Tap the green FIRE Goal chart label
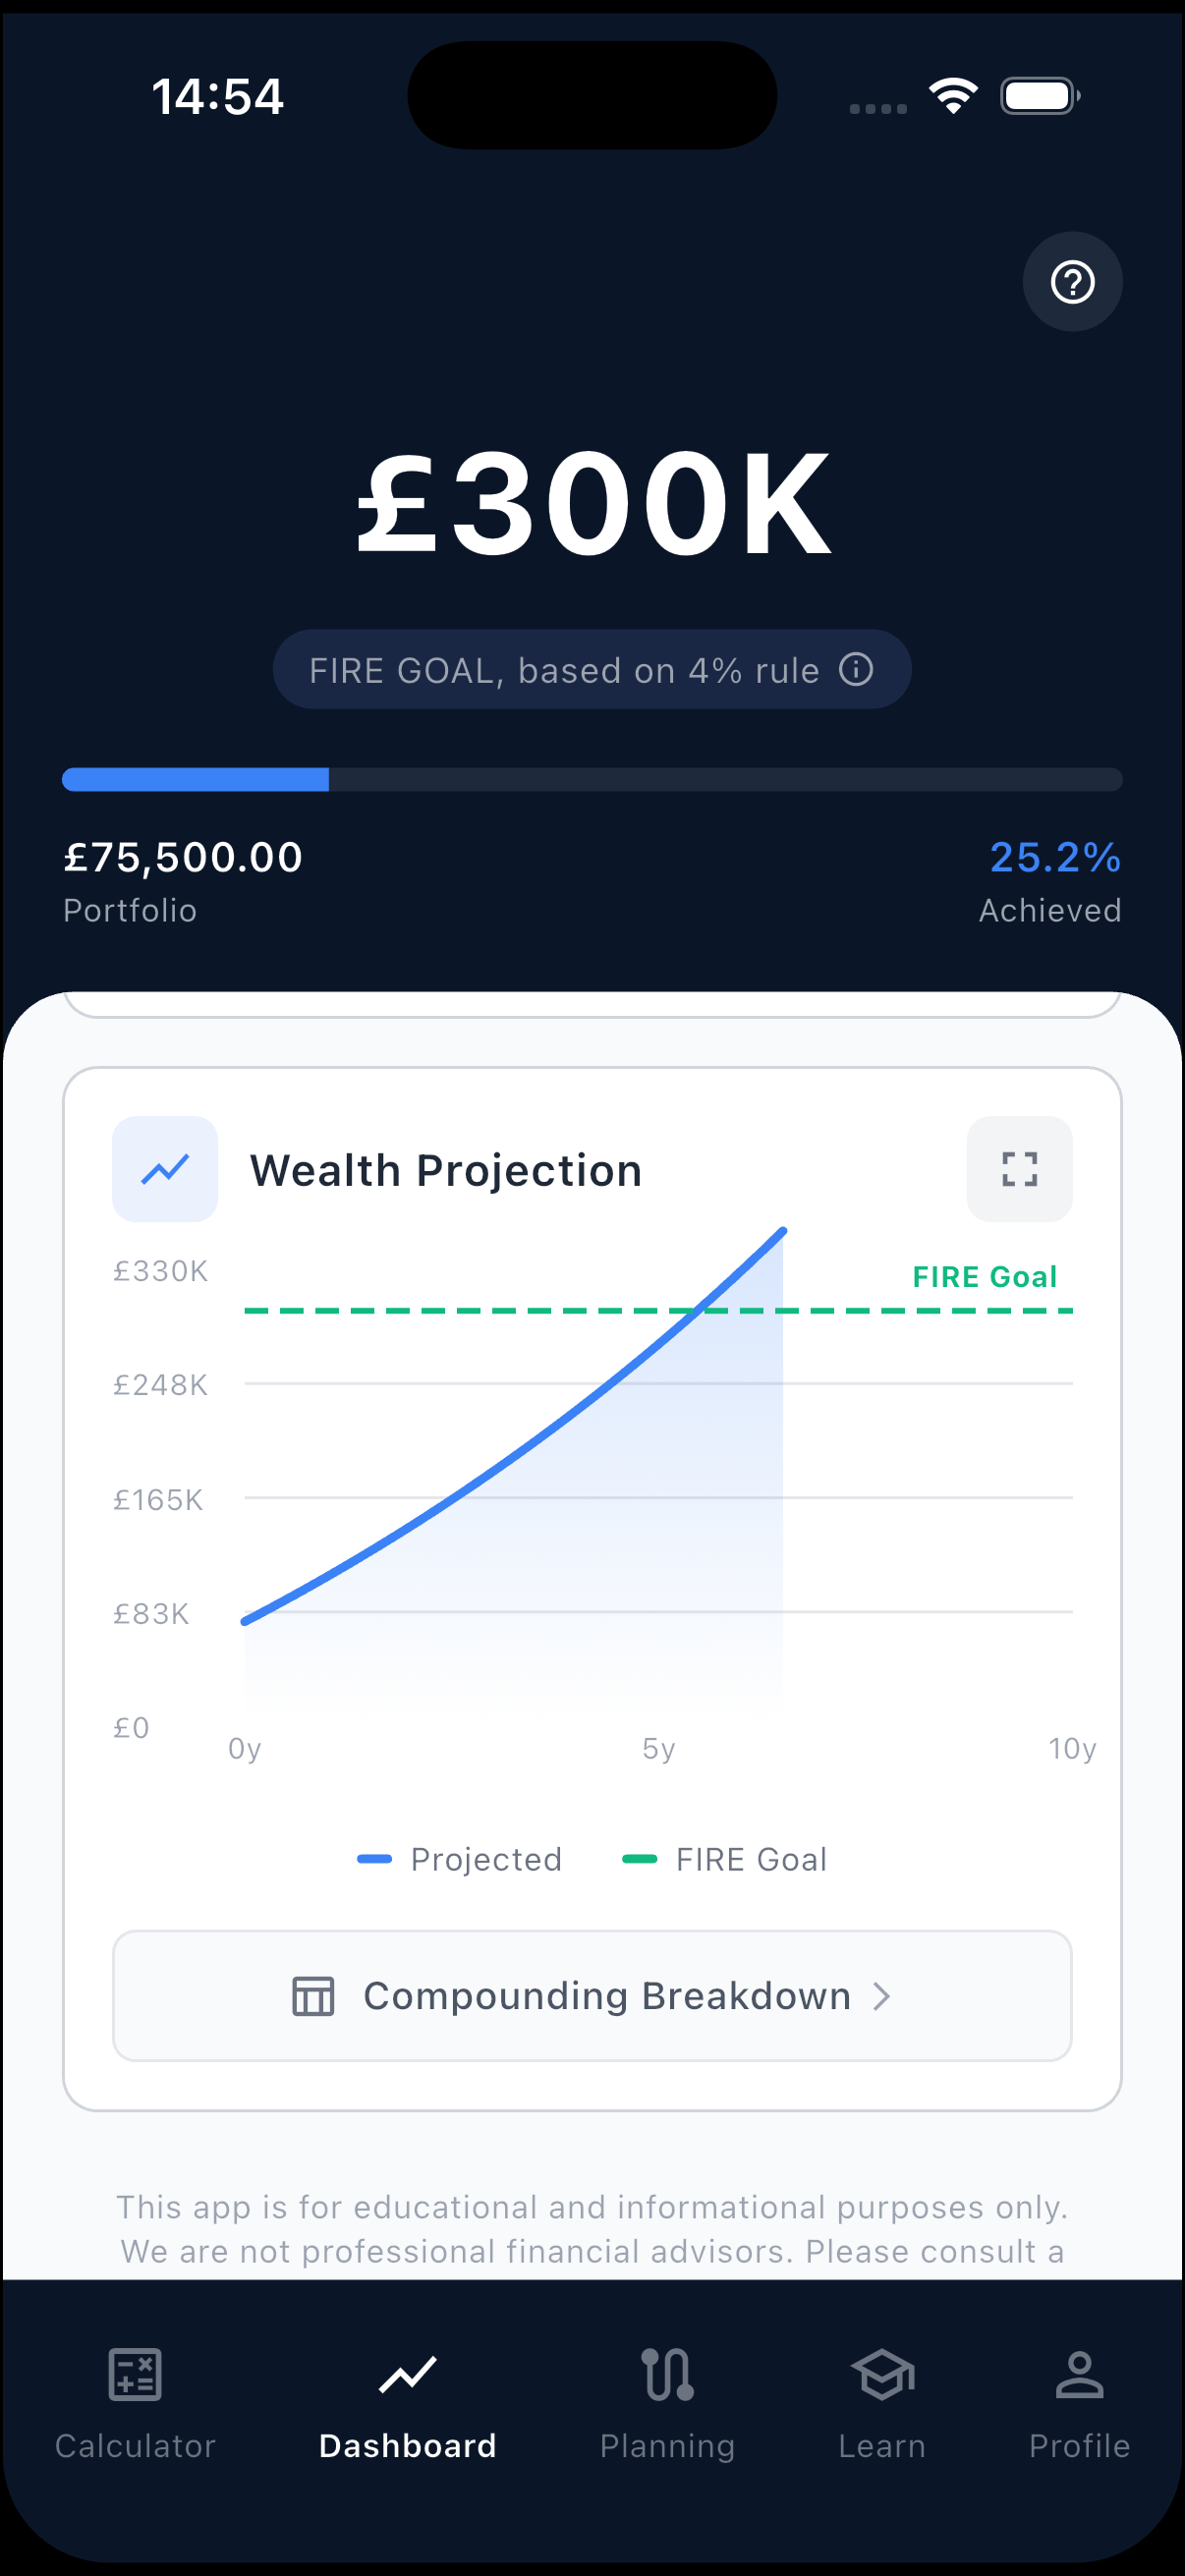Image resolution: width=1185 pixels, height=2576 pixels. [984, 1277]
